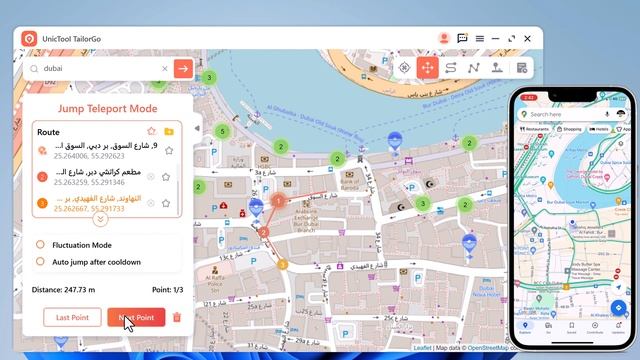Viewport: 640px width, 360px height.
Task: Open the hamburger menu in title bar
Action: [480, 38]
